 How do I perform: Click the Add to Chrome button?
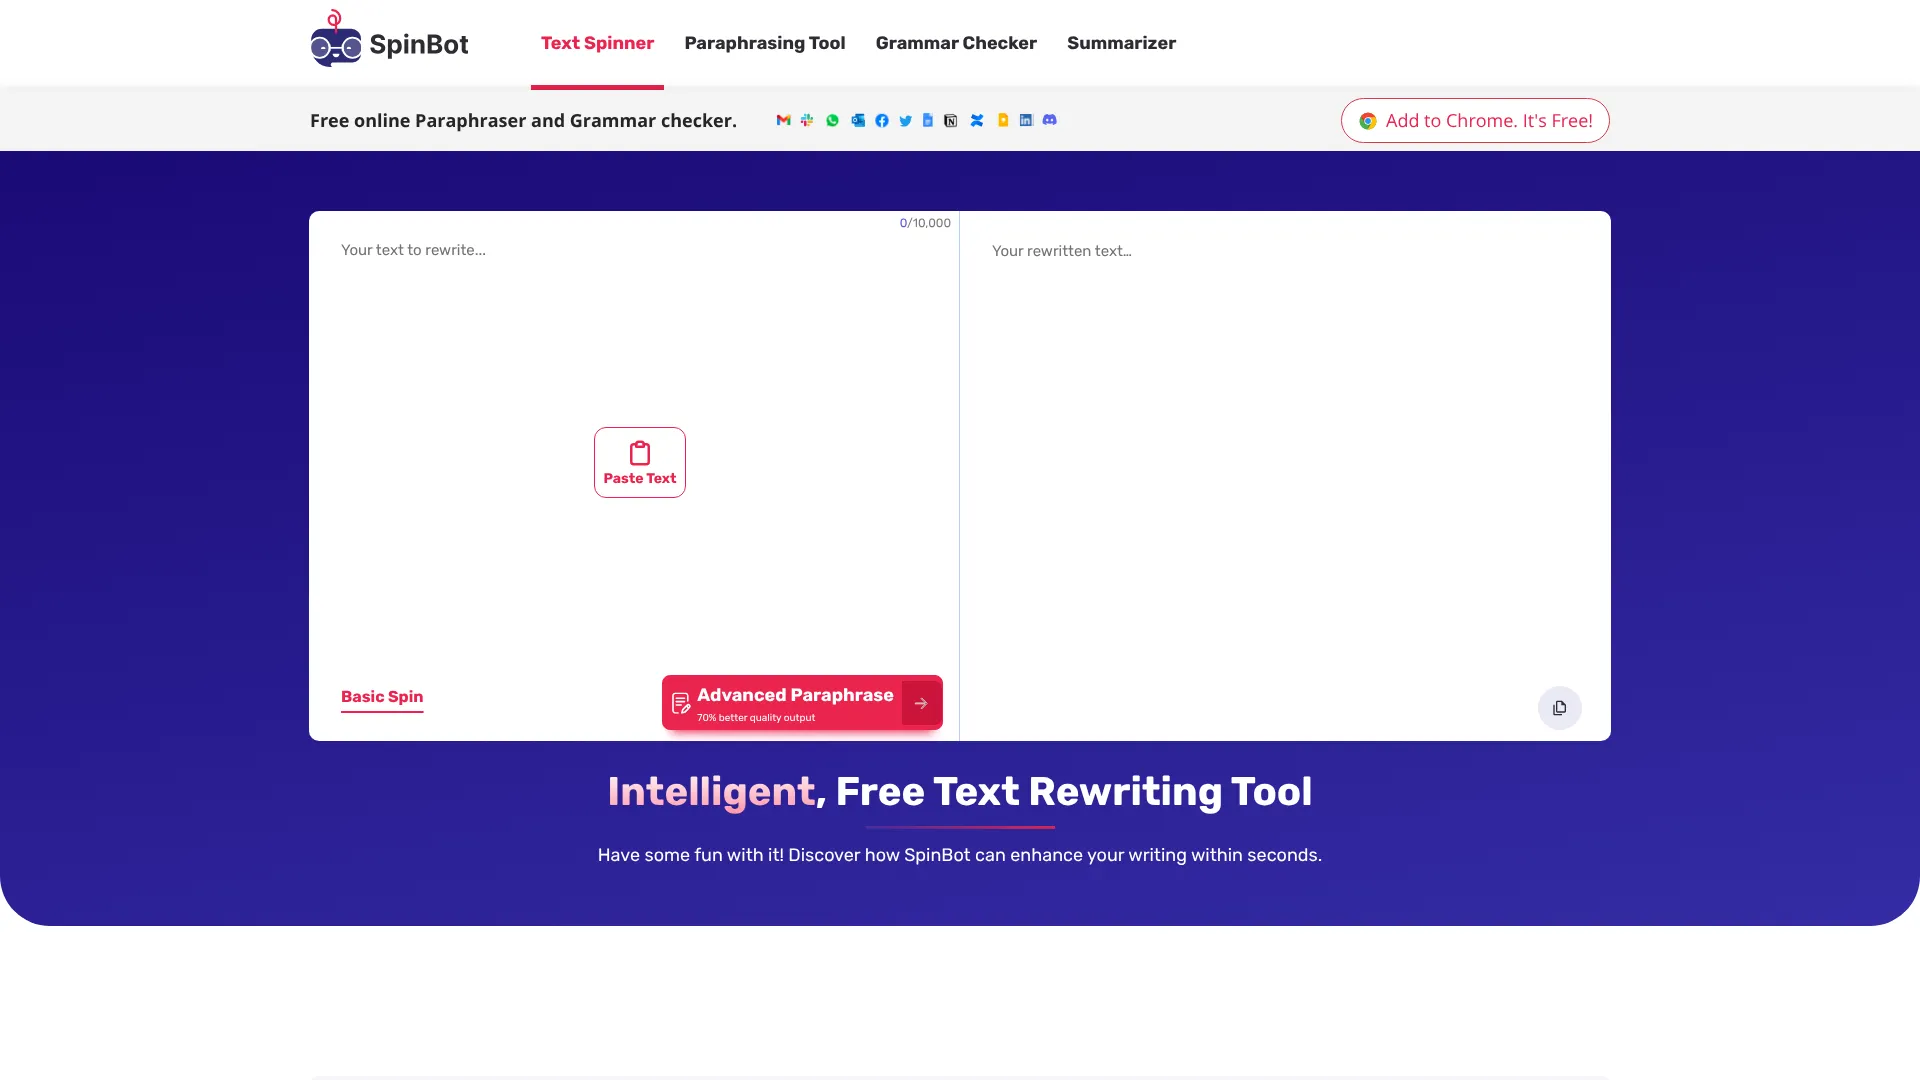click(1475, 120)
